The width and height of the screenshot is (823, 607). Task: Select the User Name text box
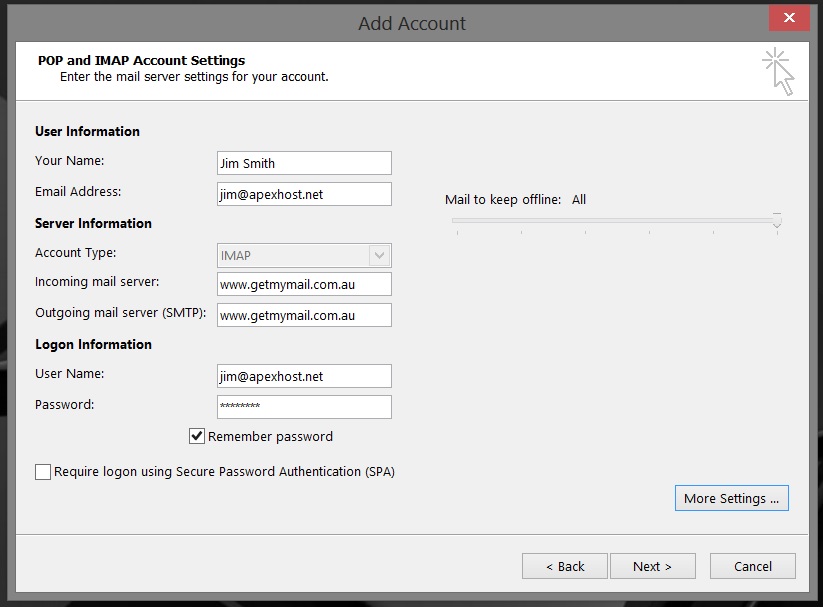(x=303, y=376)
